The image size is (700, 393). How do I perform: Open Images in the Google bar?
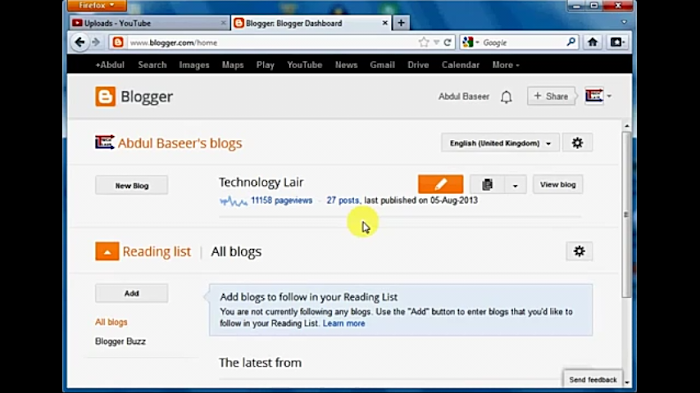pos(194,65)
